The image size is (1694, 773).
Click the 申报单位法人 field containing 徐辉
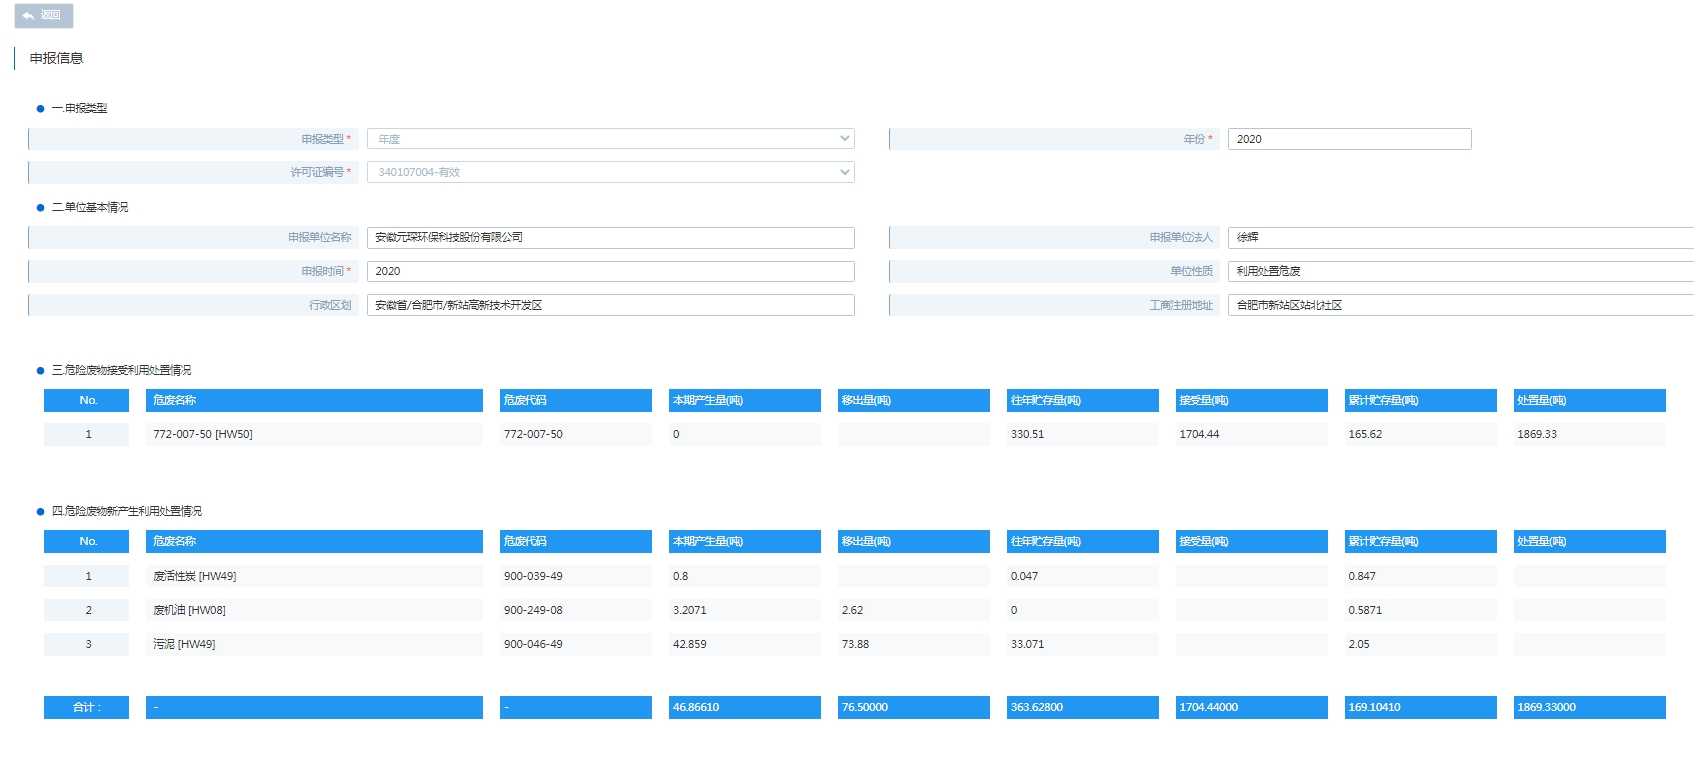(1458, 238)
